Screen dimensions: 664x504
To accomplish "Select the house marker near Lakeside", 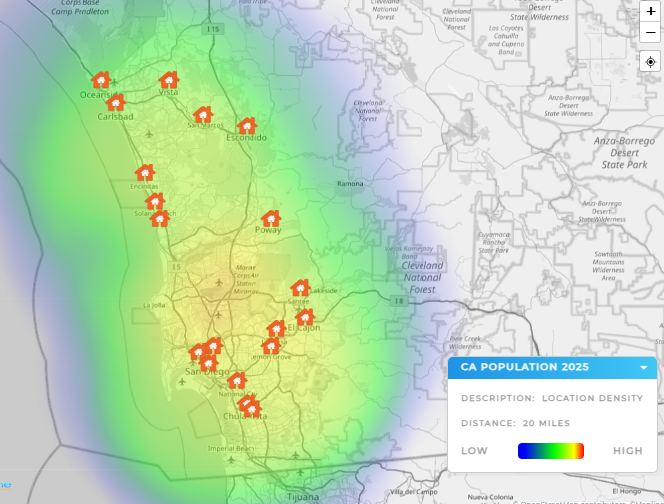I will click(300, 288).
